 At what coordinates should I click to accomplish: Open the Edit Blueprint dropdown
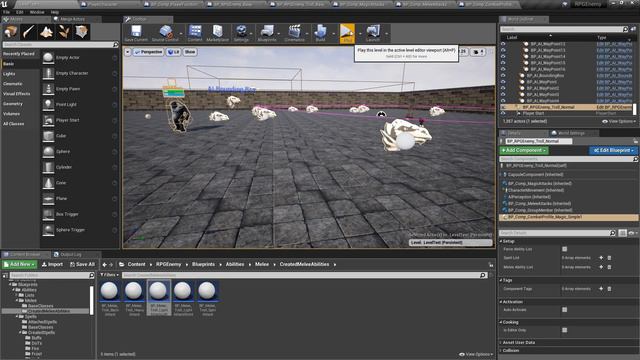(x=613, y=151)
